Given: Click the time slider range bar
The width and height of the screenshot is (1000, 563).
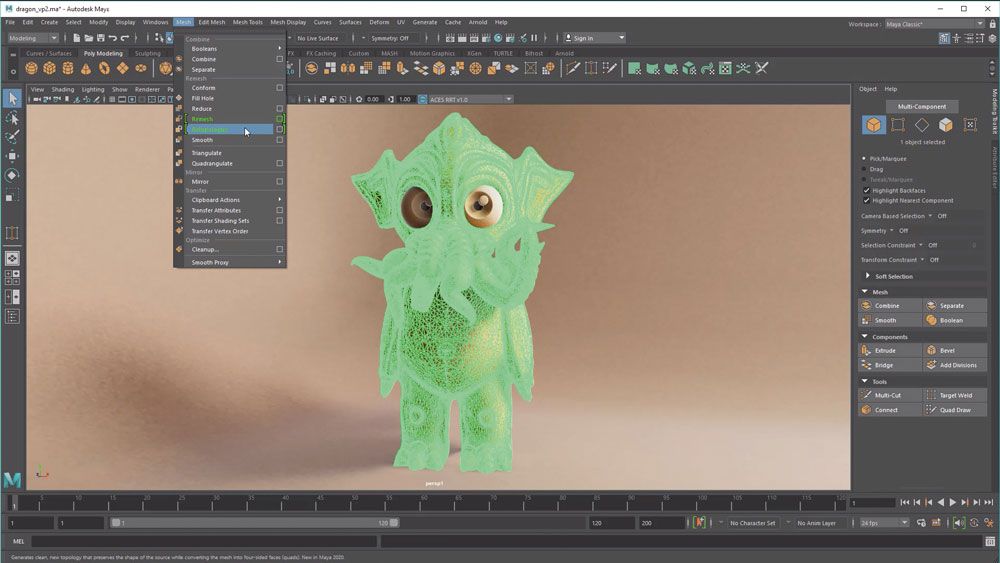Looking at the screenshot, I should point(254,523).
